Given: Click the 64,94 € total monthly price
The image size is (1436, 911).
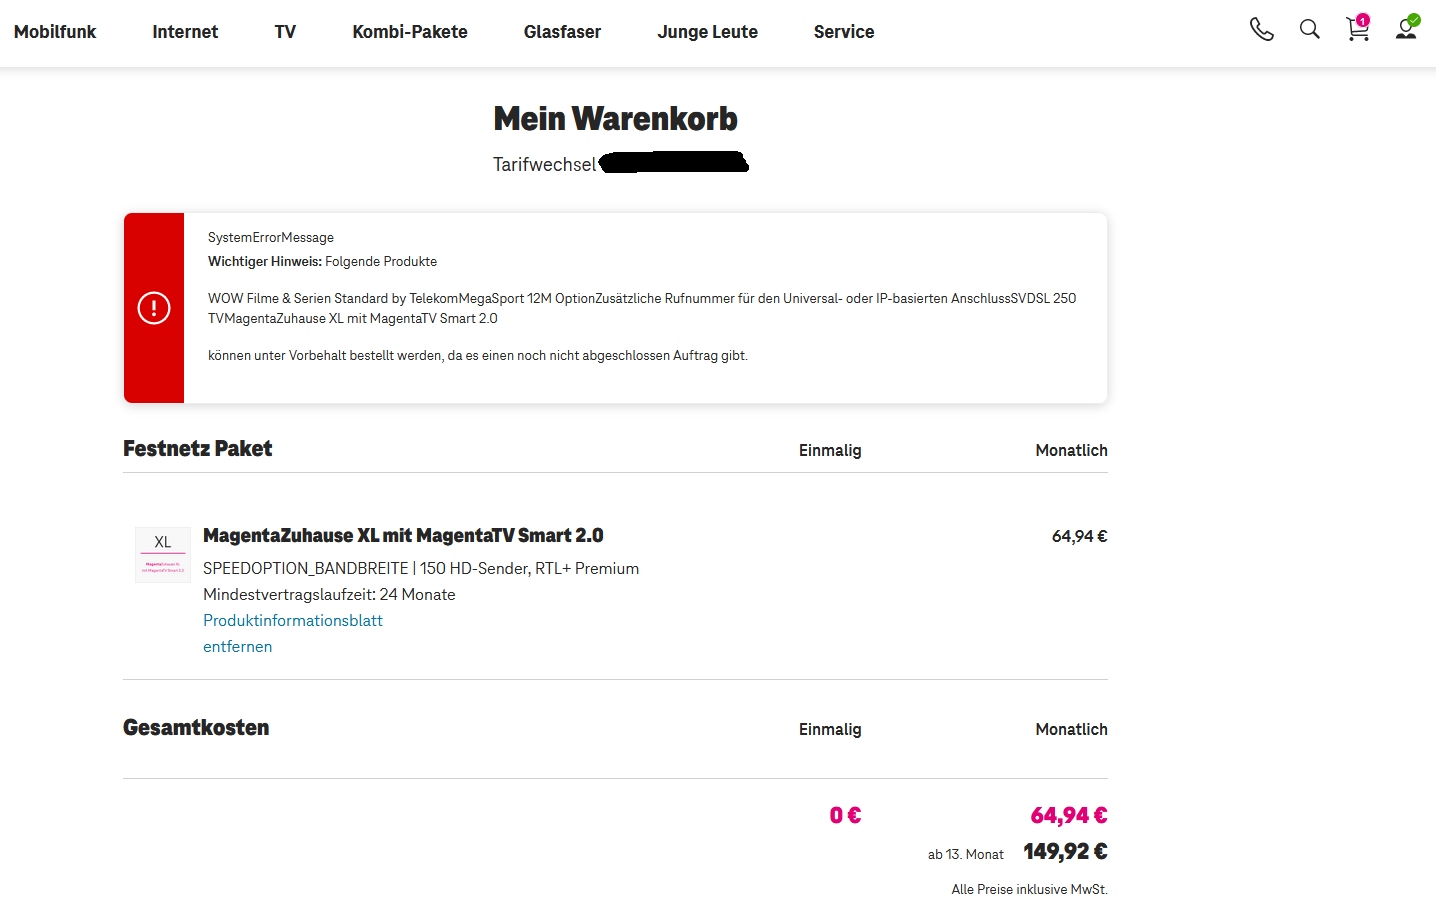Looking at the screenshot, I should [1069, 815].
